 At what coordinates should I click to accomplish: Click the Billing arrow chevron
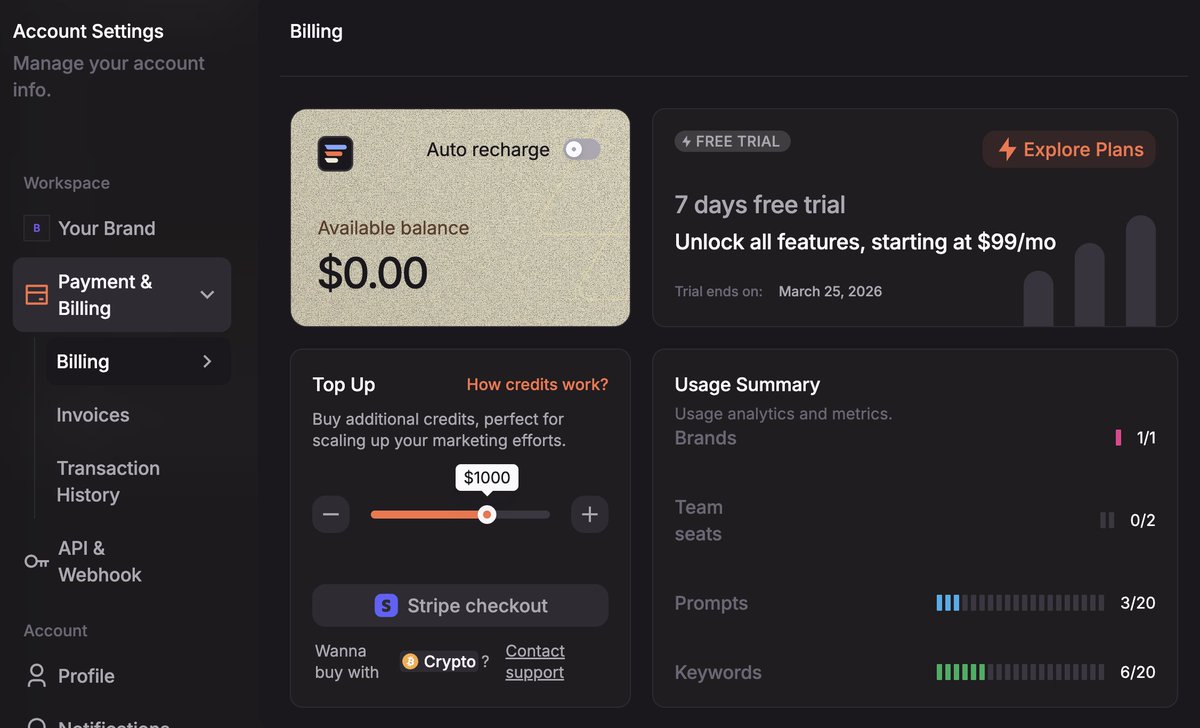pos(207,362)
